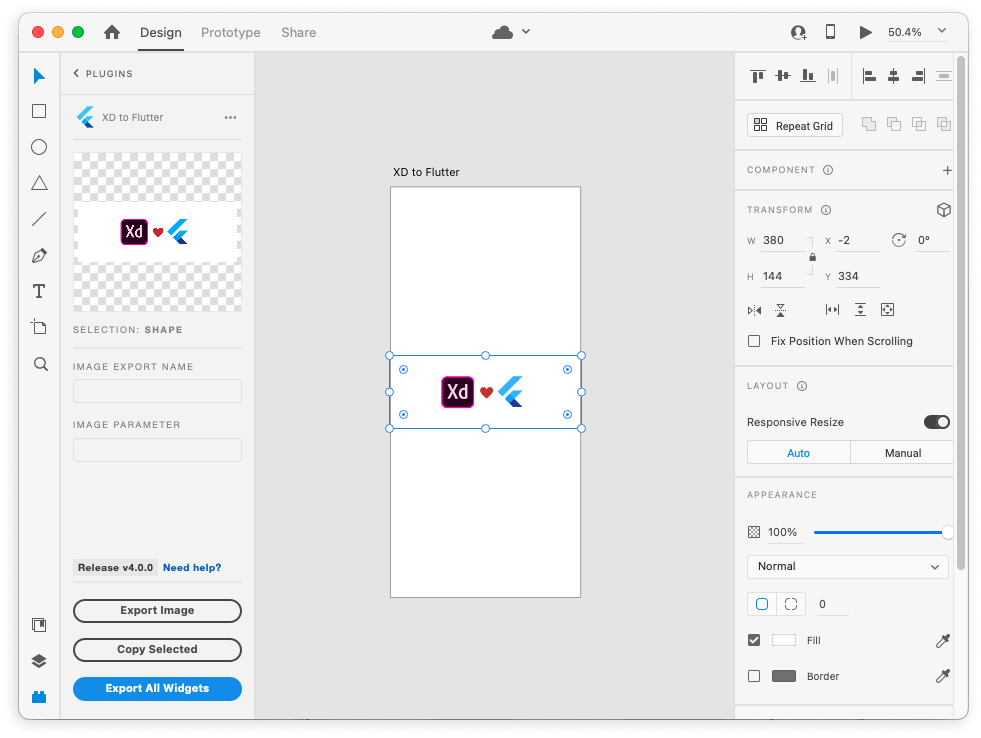This screenshot has height=738, width=981.
Task: Switch to the Share tab
Action: click(298, 33)
